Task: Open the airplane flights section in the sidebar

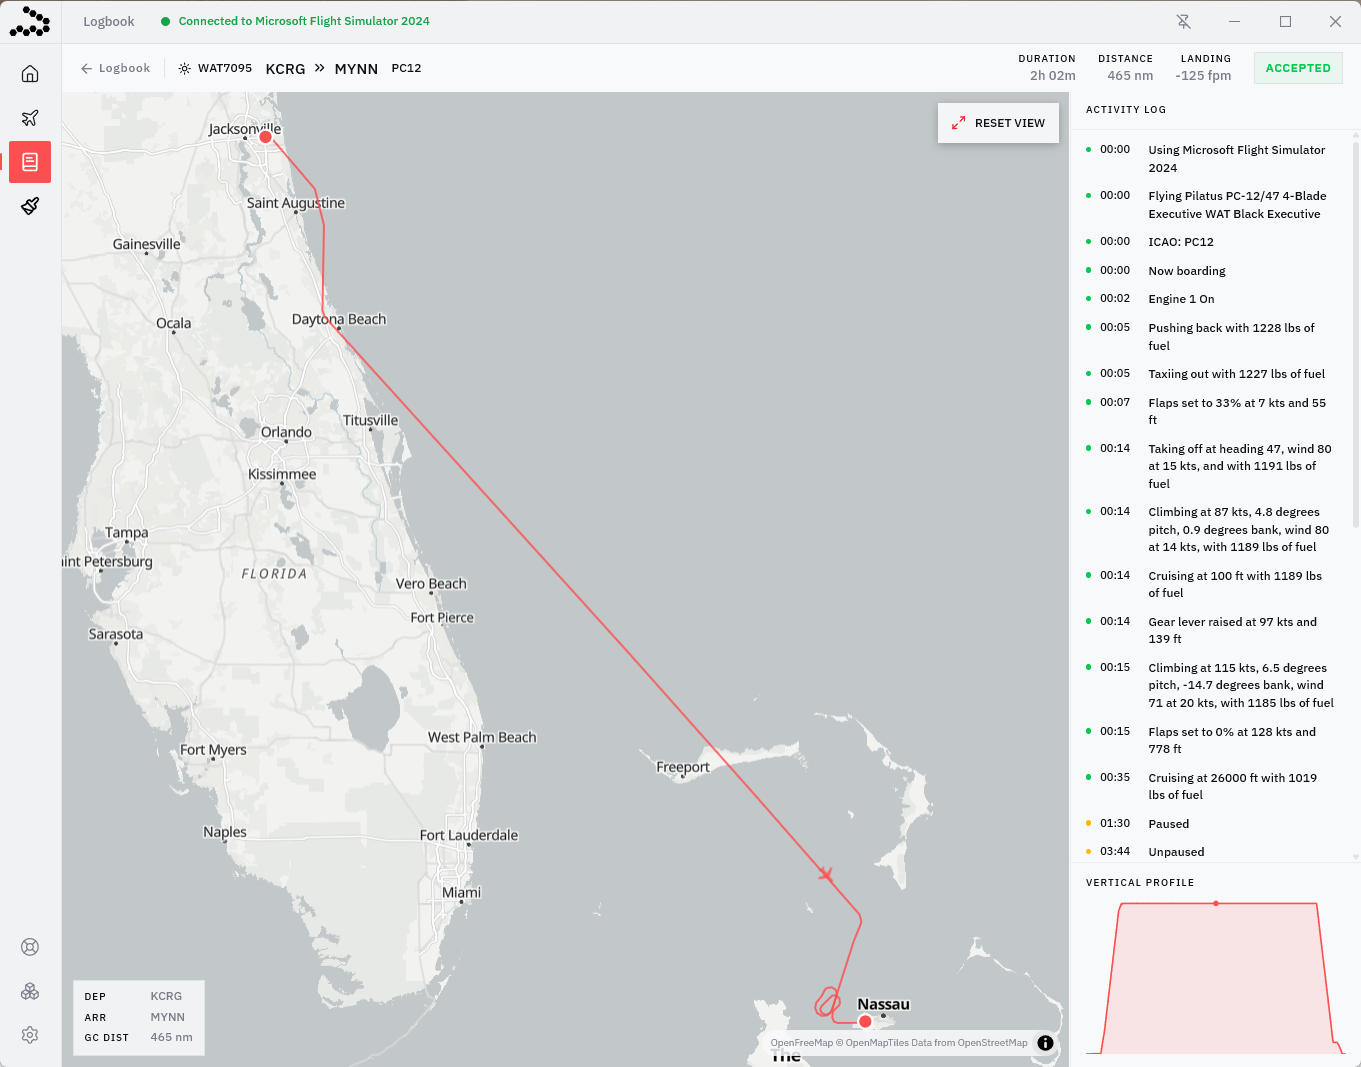Action: 30,118
